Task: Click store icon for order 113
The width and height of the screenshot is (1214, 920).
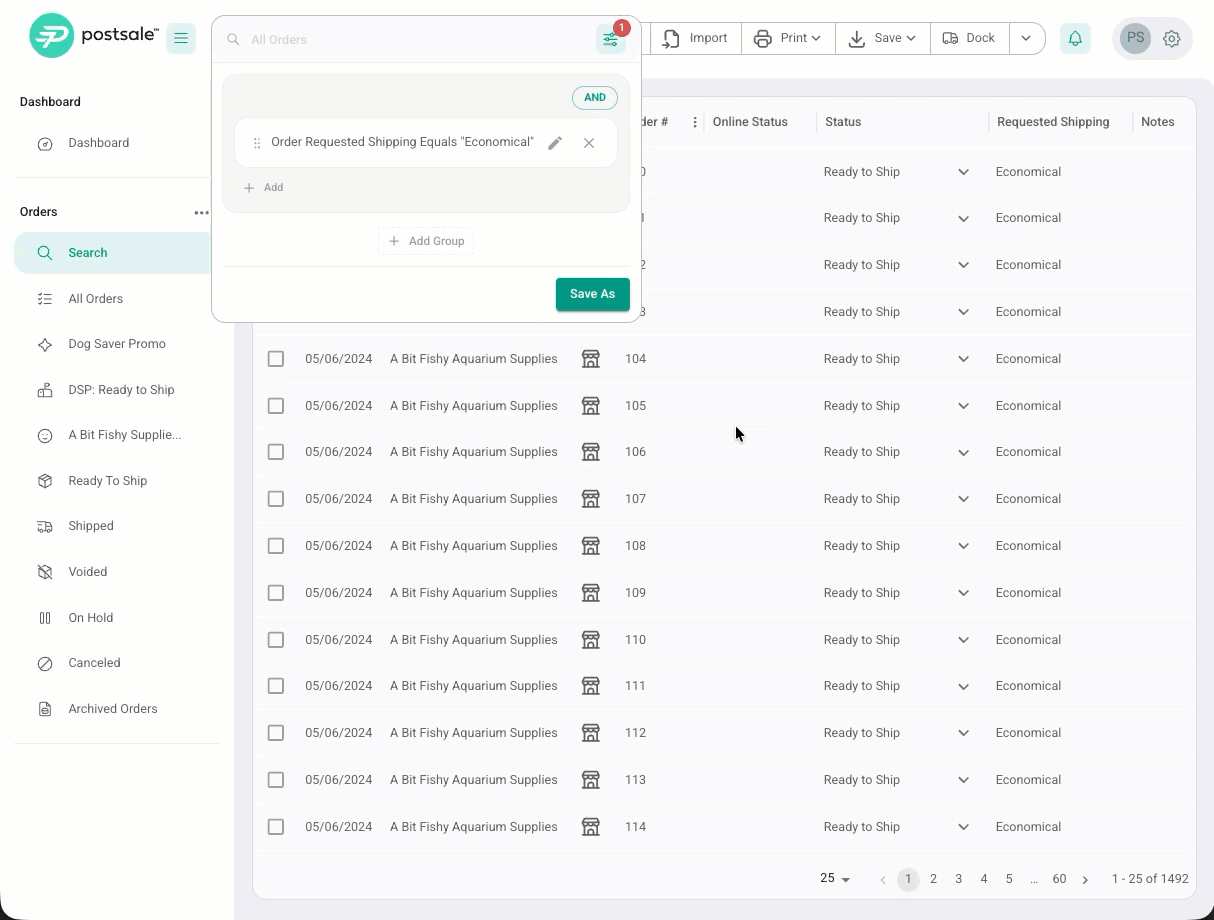Action: [591, 780]
